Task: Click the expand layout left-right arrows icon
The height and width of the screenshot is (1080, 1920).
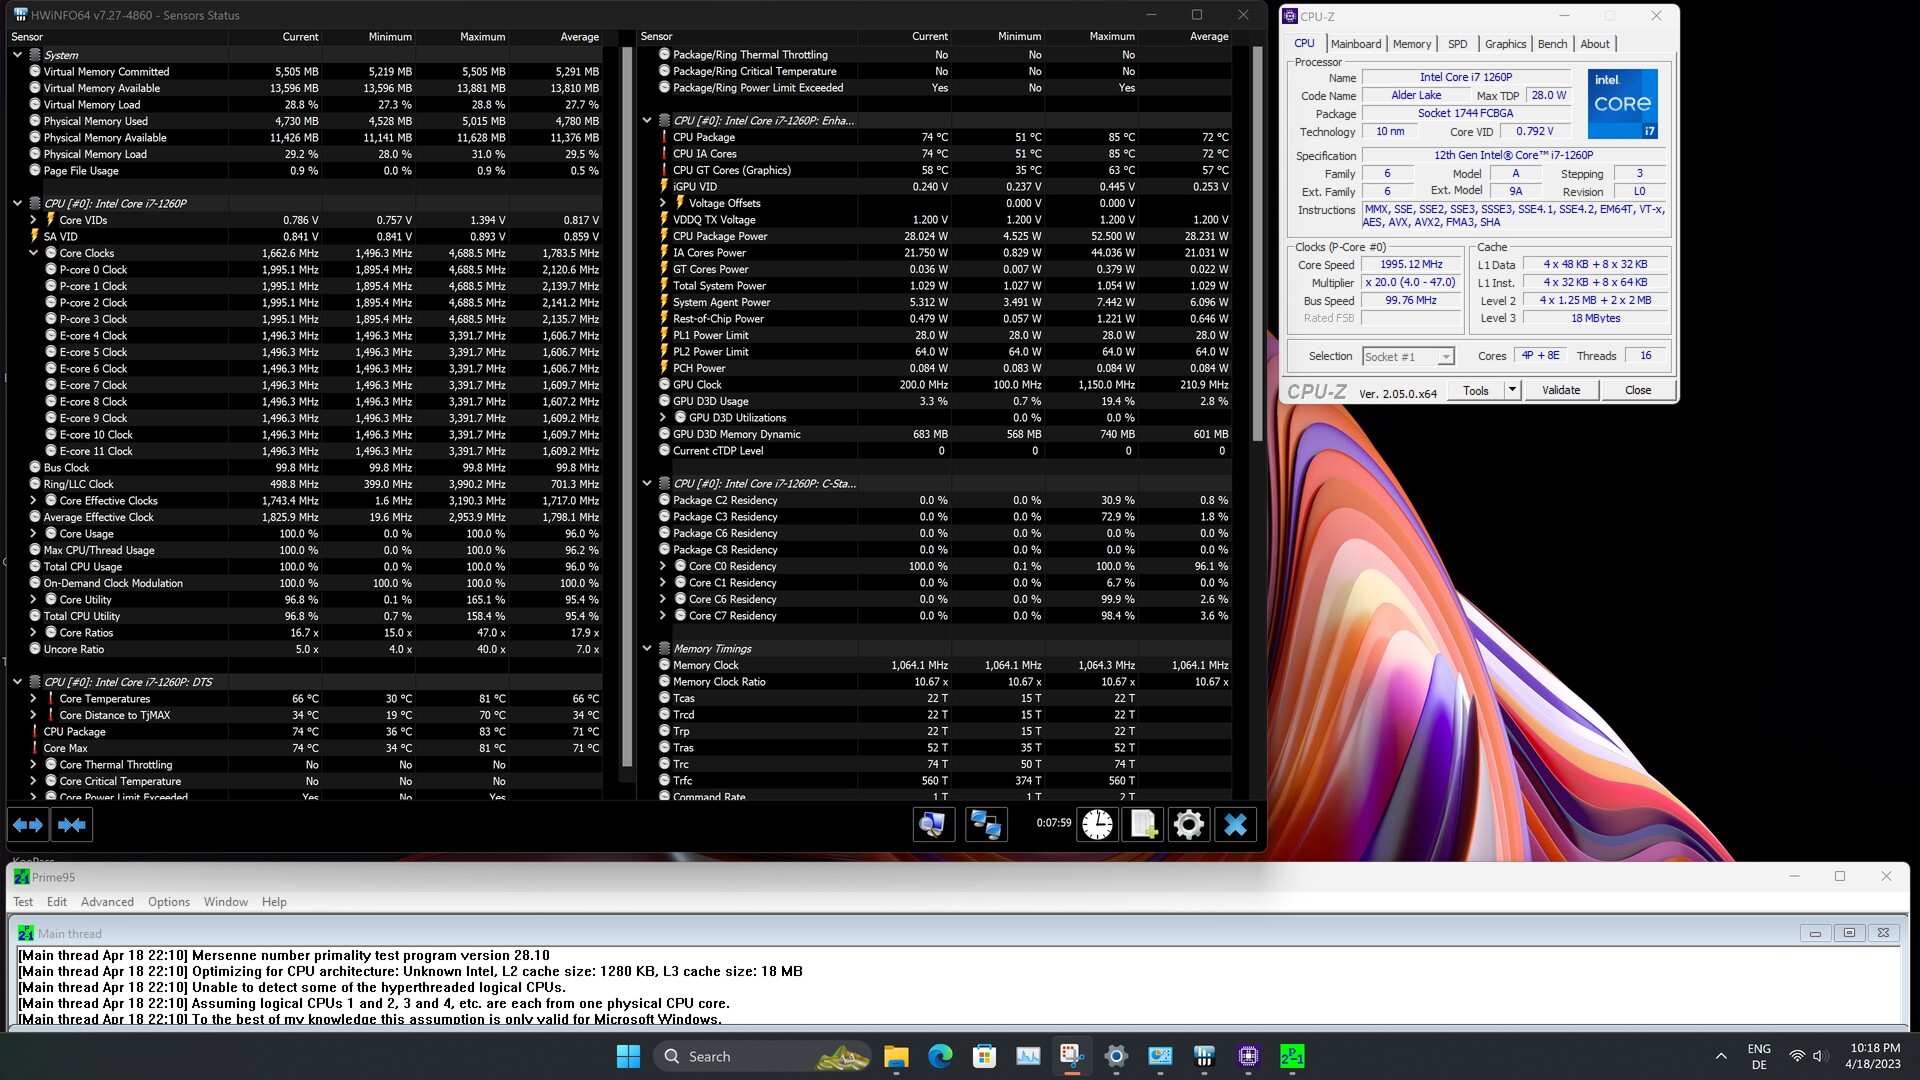Action: tap(28, 824)
